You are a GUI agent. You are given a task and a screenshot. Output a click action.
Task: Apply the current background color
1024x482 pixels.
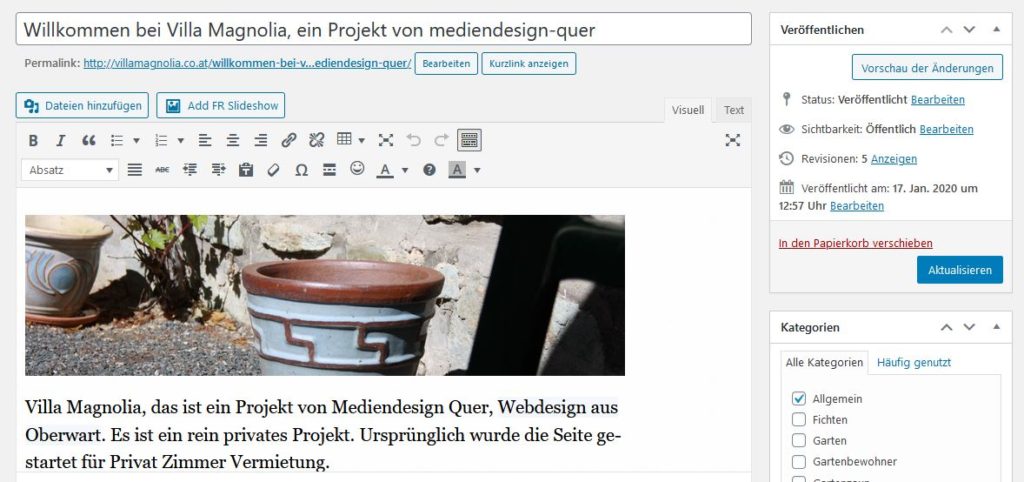click(x=456, y=170)
